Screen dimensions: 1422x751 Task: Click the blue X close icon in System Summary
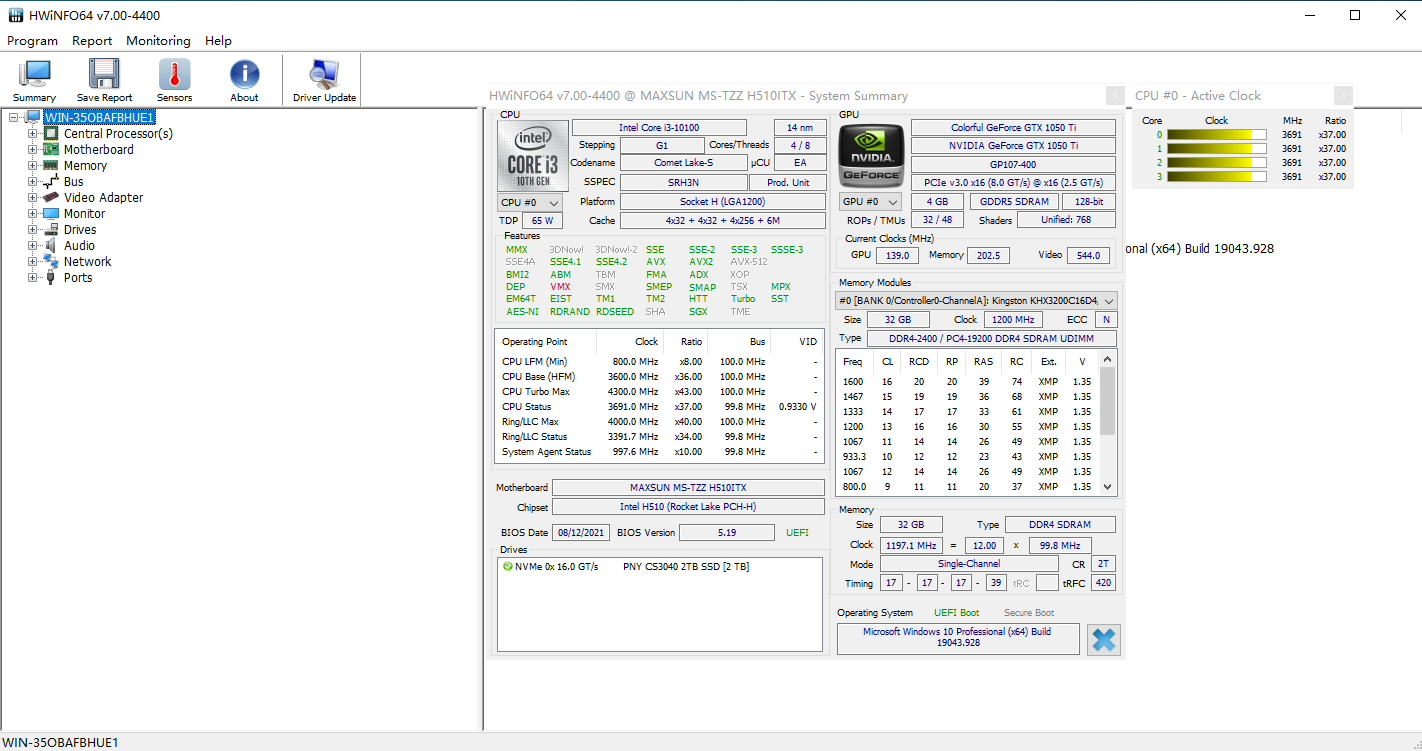[1103, 640]
